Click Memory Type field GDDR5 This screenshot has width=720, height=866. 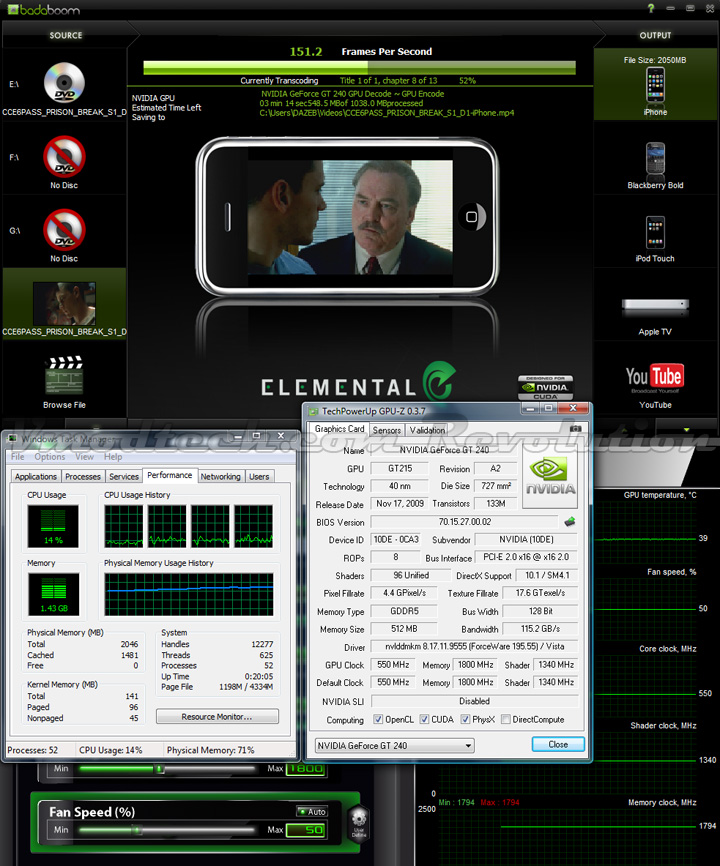click(x=404, y=611)
